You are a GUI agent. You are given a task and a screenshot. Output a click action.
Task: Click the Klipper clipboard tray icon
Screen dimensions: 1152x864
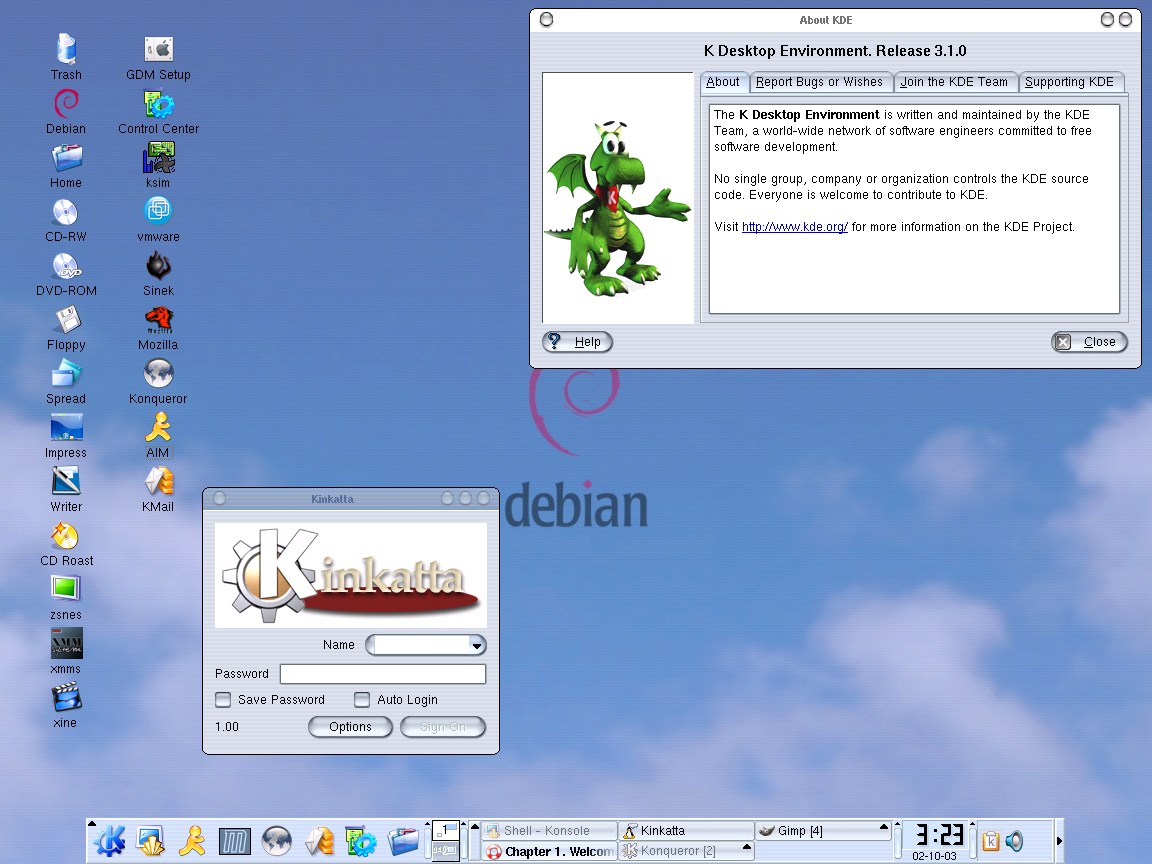click(x=990, y=840)
